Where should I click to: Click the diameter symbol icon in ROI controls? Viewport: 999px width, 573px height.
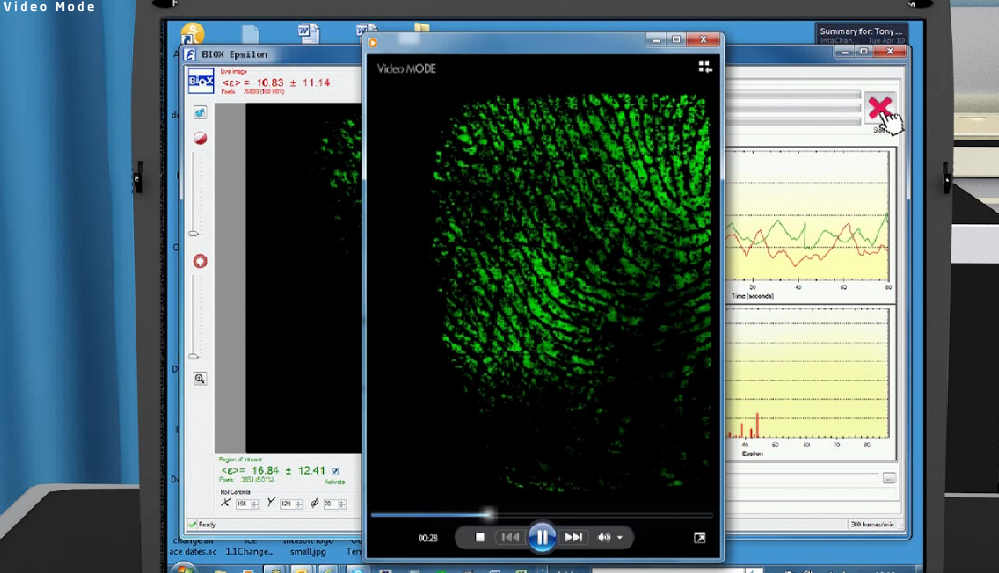[x=314, y=503]
